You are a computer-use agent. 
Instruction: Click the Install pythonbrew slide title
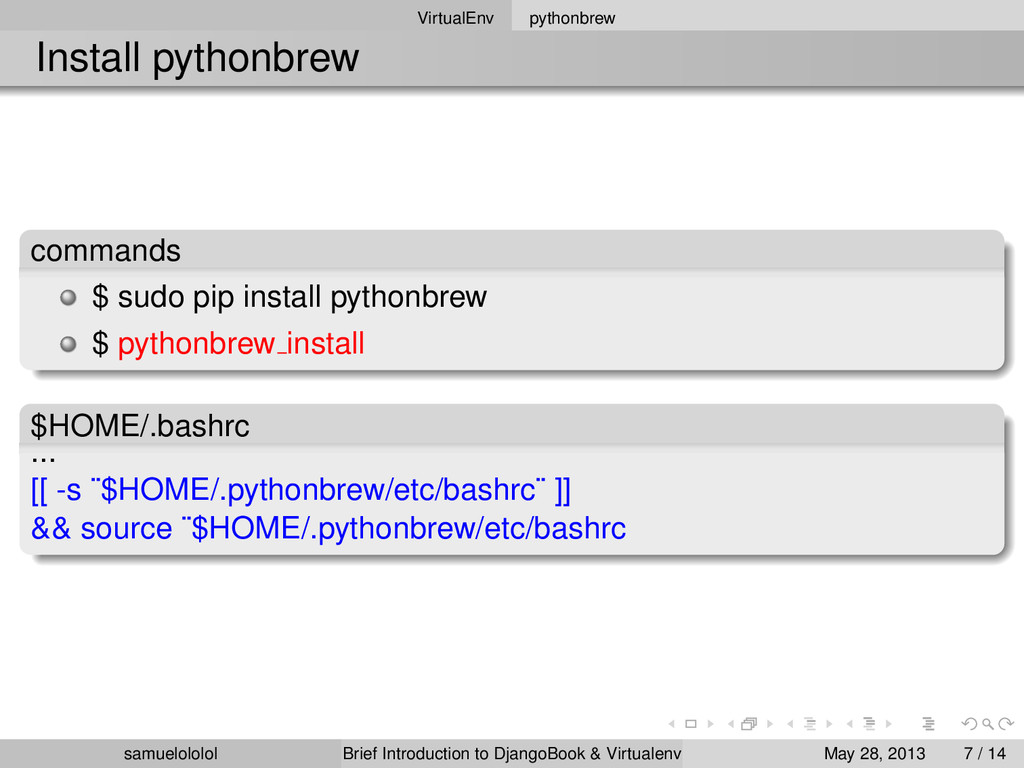pos(197,57)
